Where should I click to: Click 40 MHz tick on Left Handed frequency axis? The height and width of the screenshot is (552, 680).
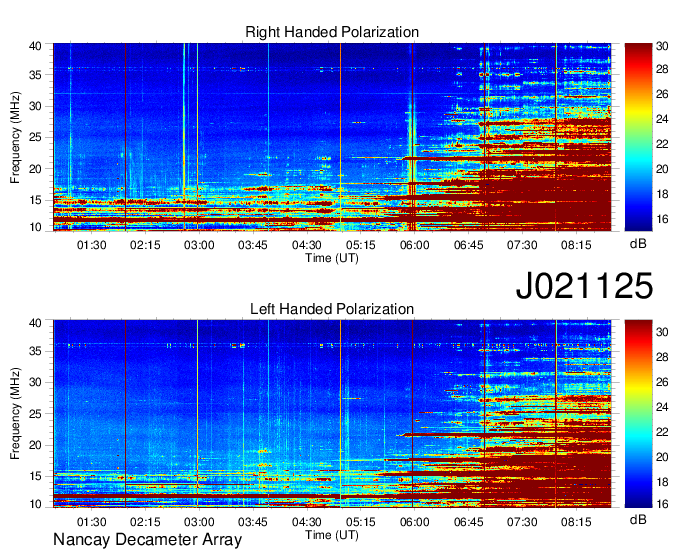click(35, 323)
